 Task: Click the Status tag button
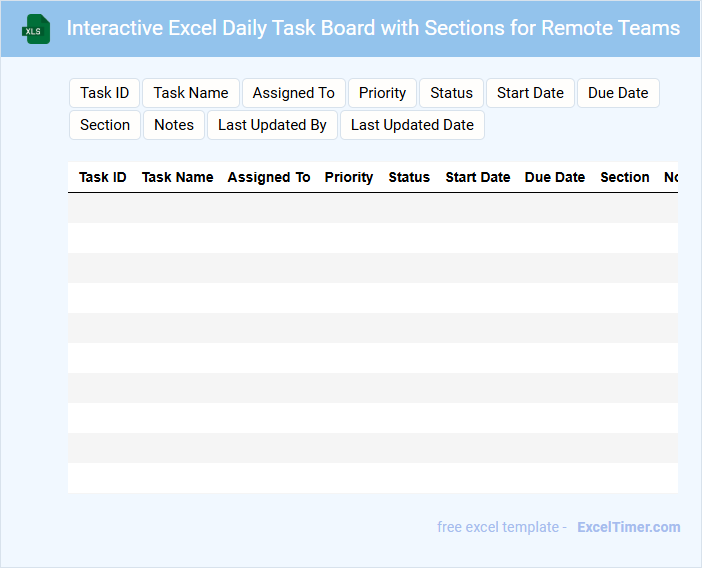click(451, 93)
